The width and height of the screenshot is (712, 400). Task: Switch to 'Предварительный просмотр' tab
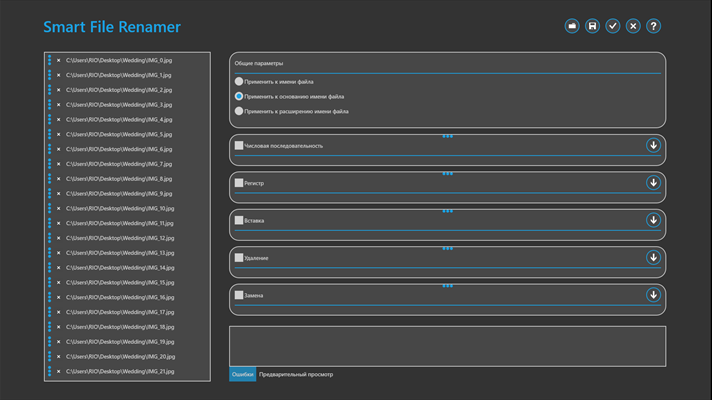pyautogui.click(x=296, y=375)
